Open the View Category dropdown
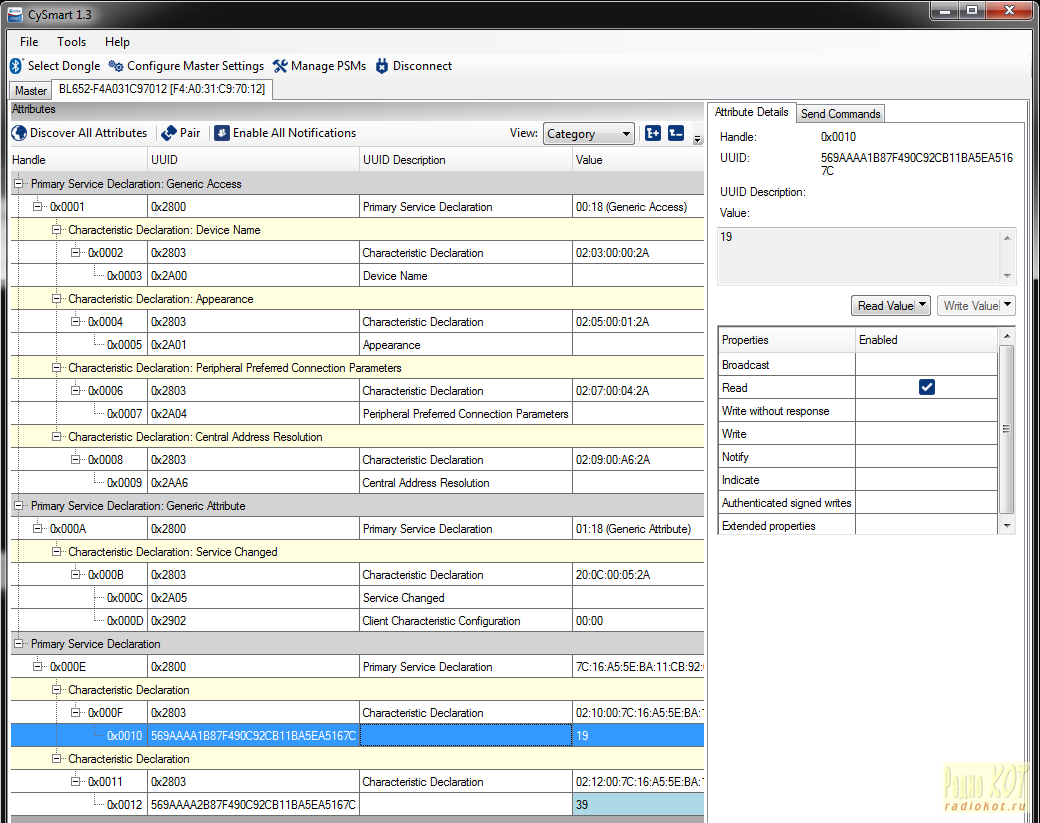This screenshot has width=1040, height=823. pos(588,133)
